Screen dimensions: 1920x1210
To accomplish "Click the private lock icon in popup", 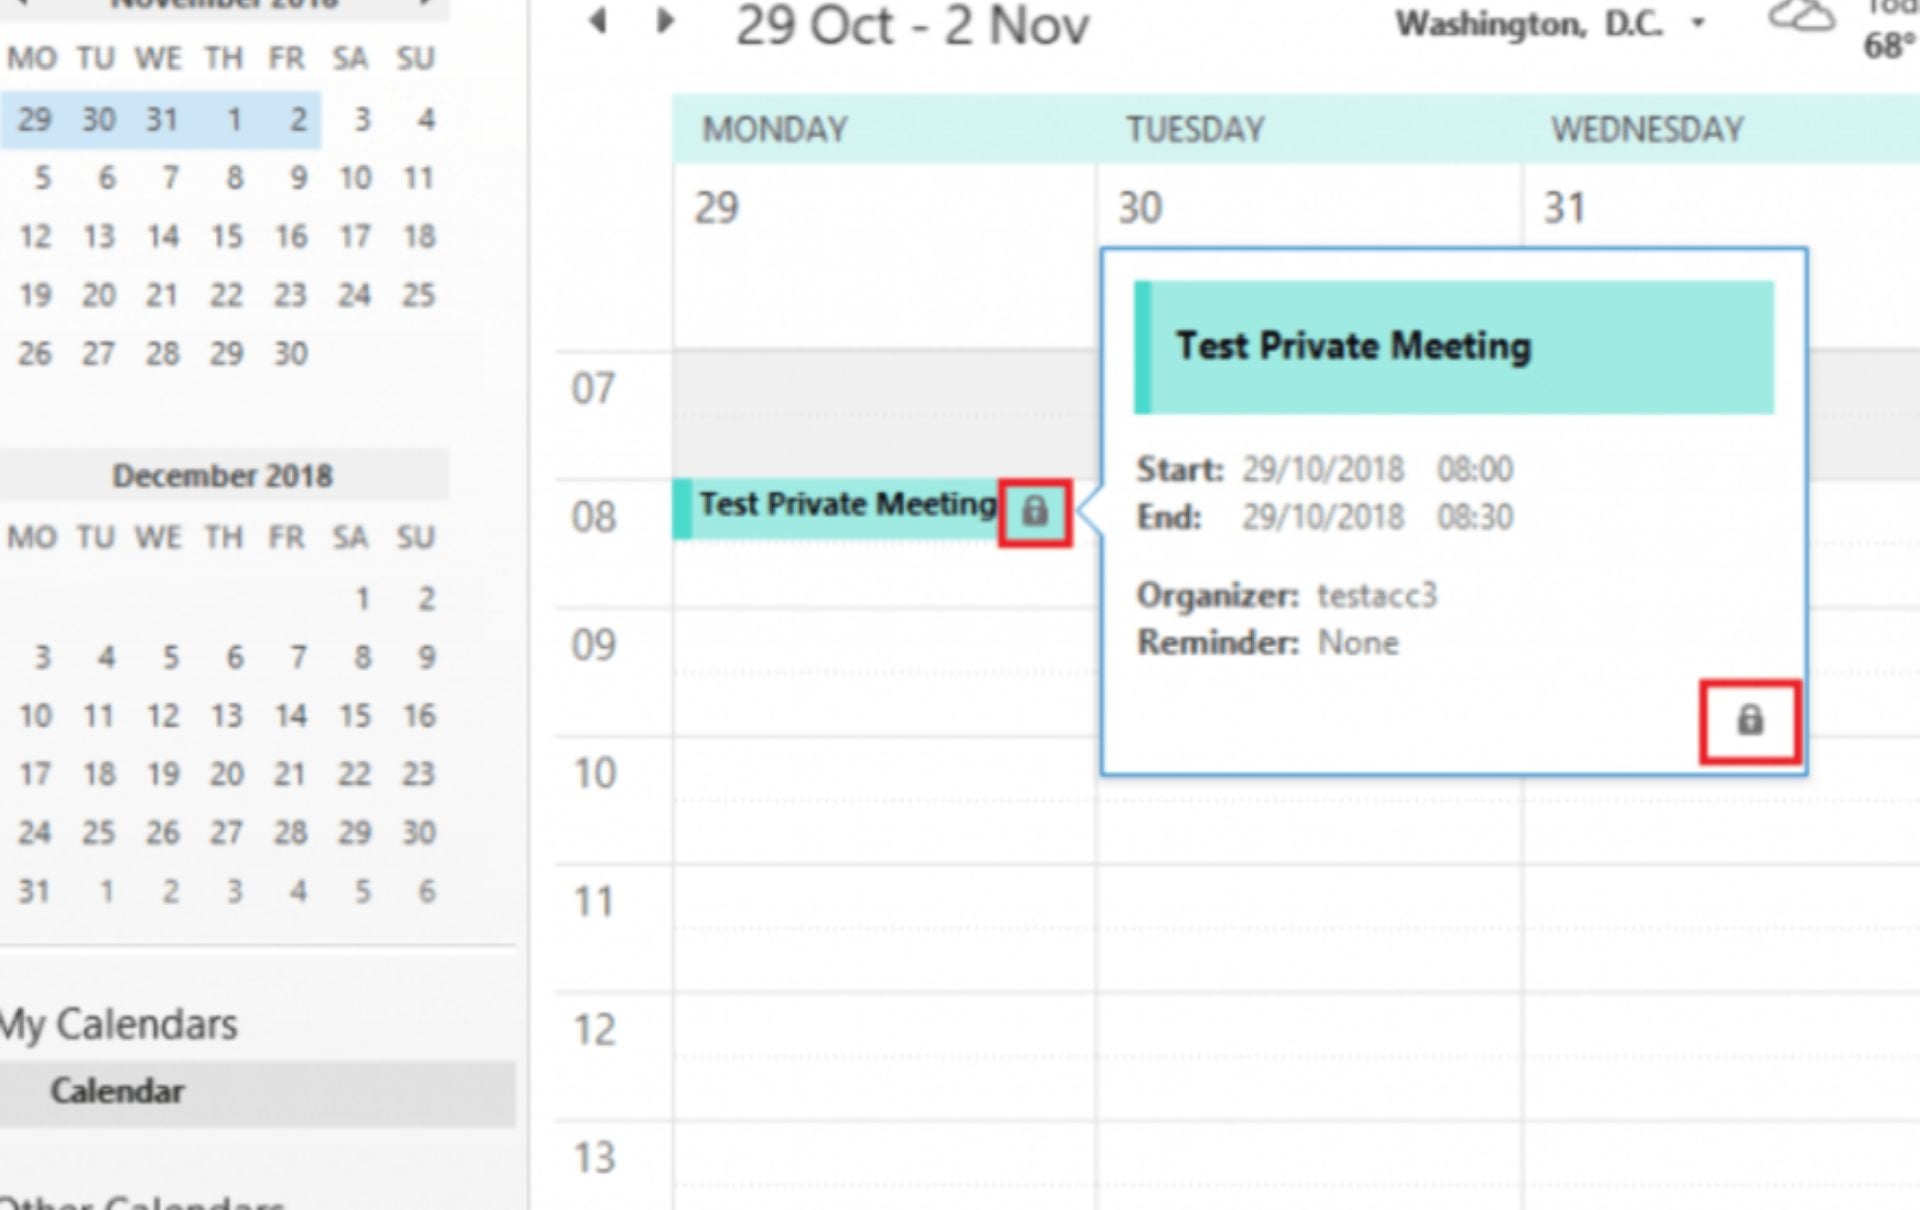I will point(1749,721).
